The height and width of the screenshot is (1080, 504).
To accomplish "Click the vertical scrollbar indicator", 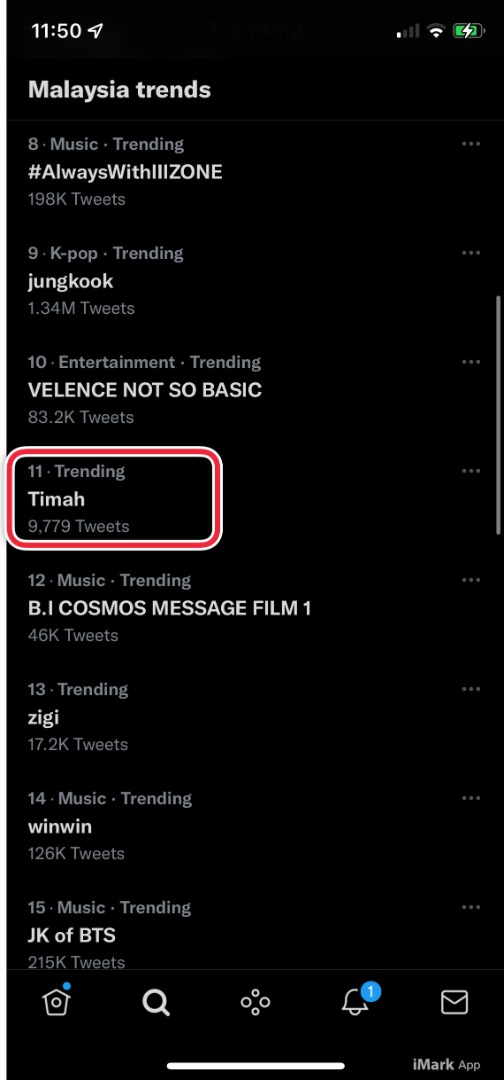I will coord(498,415).
